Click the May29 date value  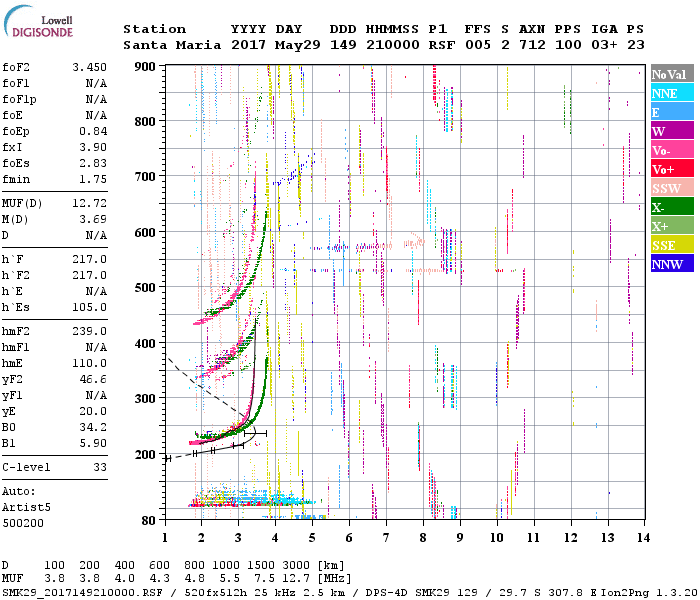[297, 45]
